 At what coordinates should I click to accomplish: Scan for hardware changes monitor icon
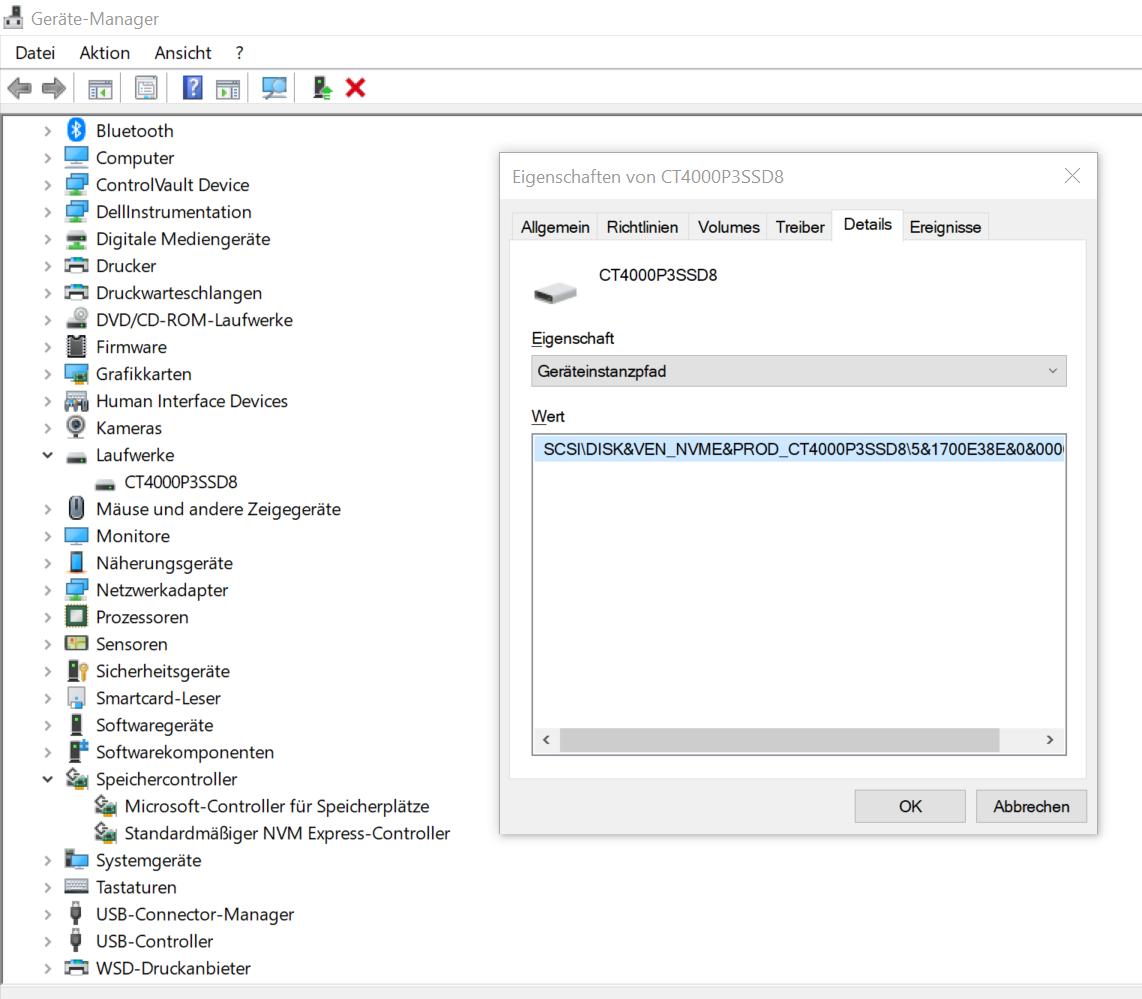point(275,89)
